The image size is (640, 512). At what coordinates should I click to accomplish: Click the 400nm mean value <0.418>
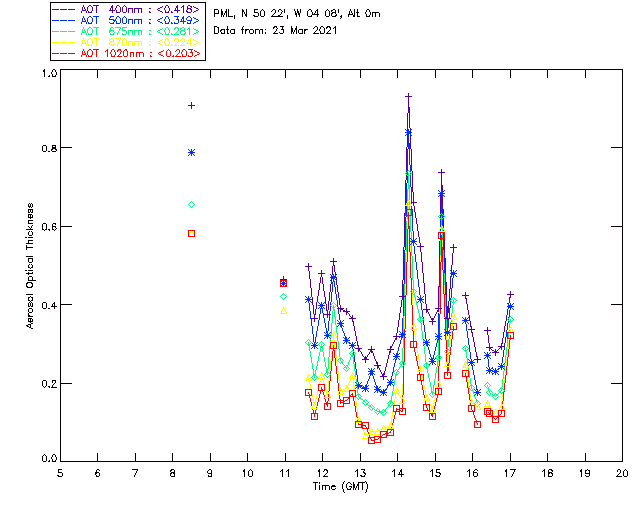click(178, 9)
